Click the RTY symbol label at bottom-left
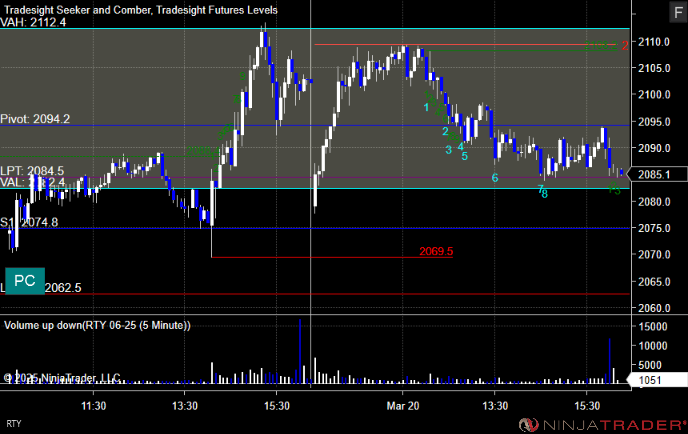 point(14,424)
